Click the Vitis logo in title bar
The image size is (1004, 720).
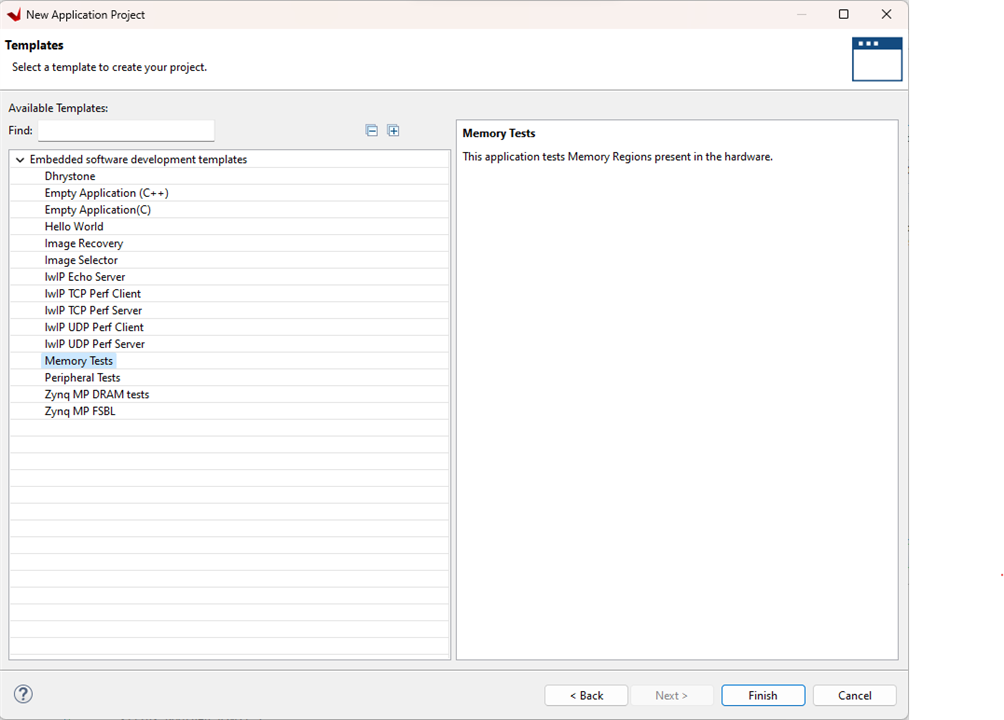(13, 14)
